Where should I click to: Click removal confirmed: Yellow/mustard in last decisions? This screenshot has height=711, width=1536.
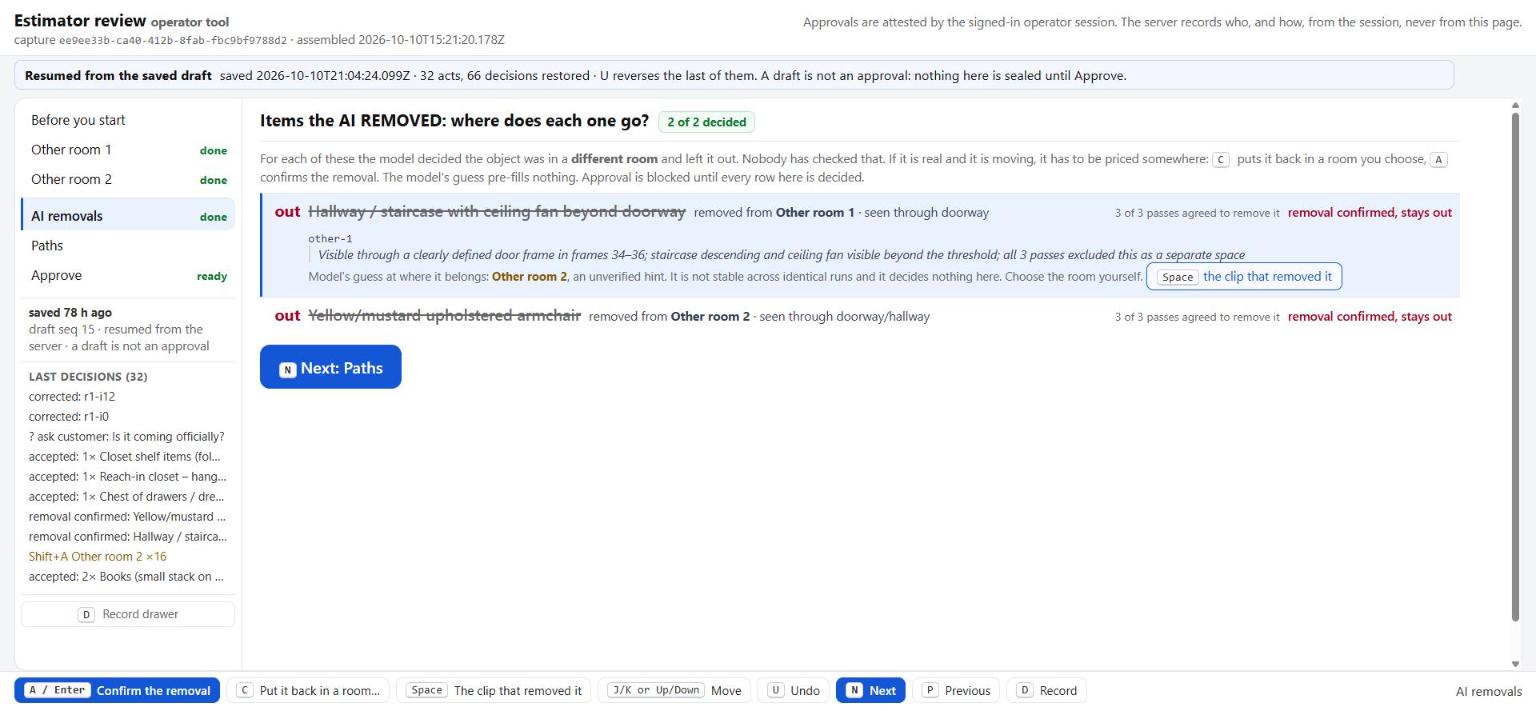tap(128, 517)
